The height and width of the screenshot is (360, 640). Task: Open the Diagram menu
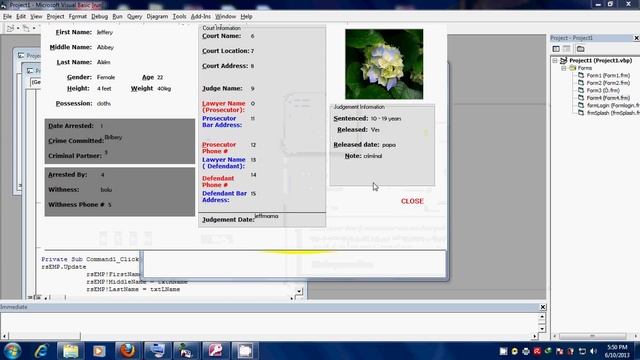click(x=157, y=17)
